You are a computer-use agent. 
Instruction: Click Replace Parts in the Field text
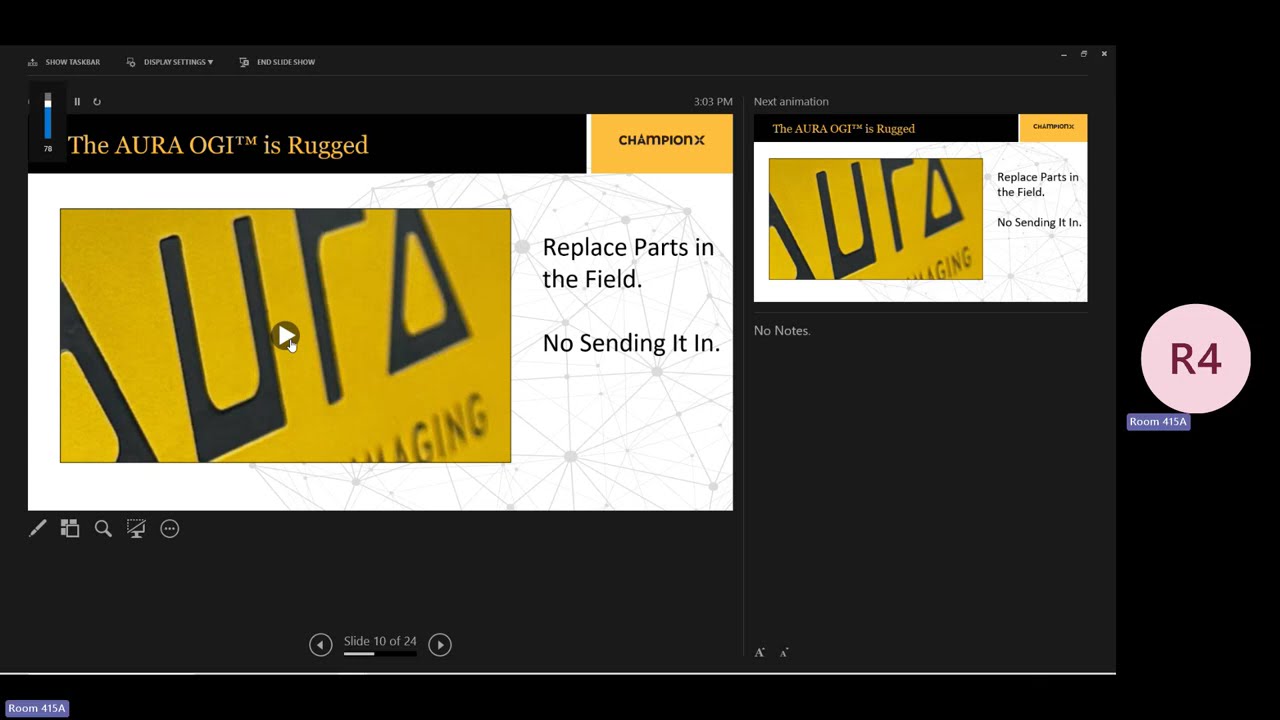(x=628, y=263)
